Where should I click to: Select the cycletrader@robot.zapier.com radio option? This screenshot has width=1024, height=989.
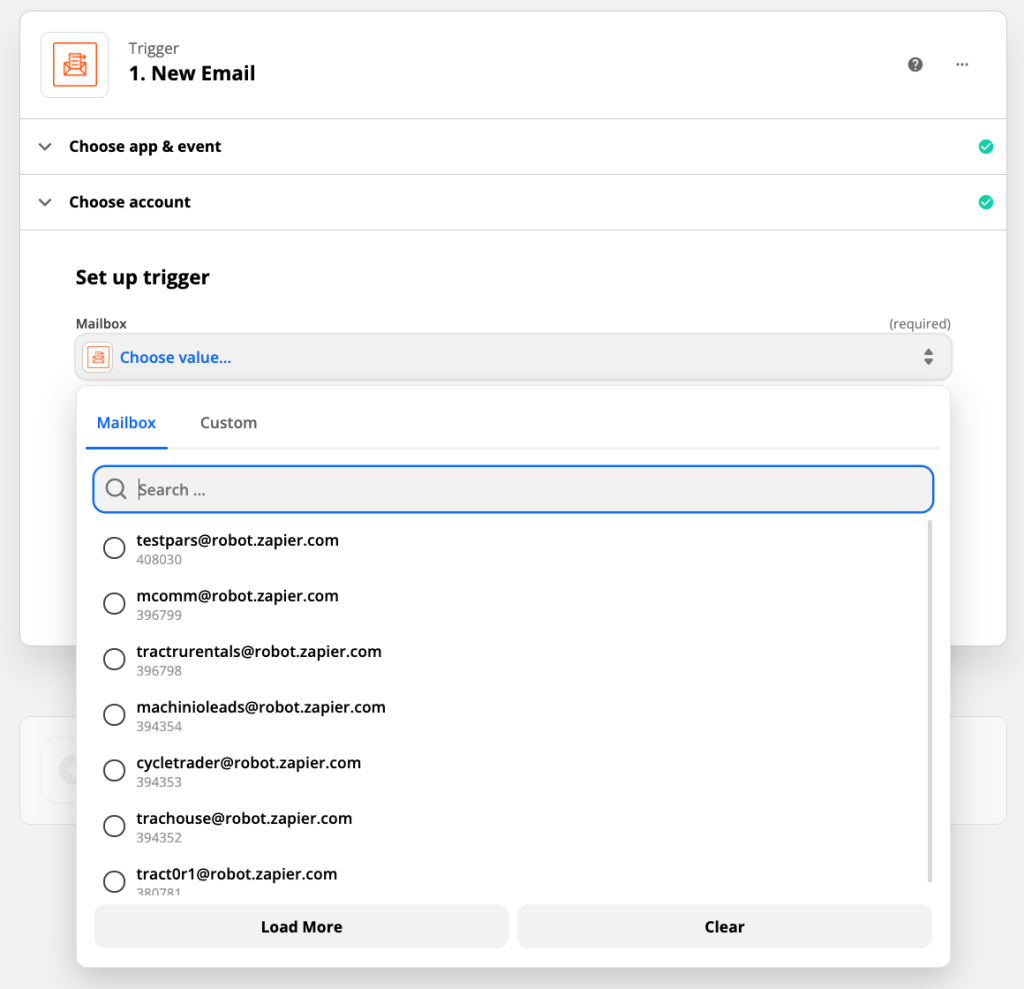click(115, 771)
